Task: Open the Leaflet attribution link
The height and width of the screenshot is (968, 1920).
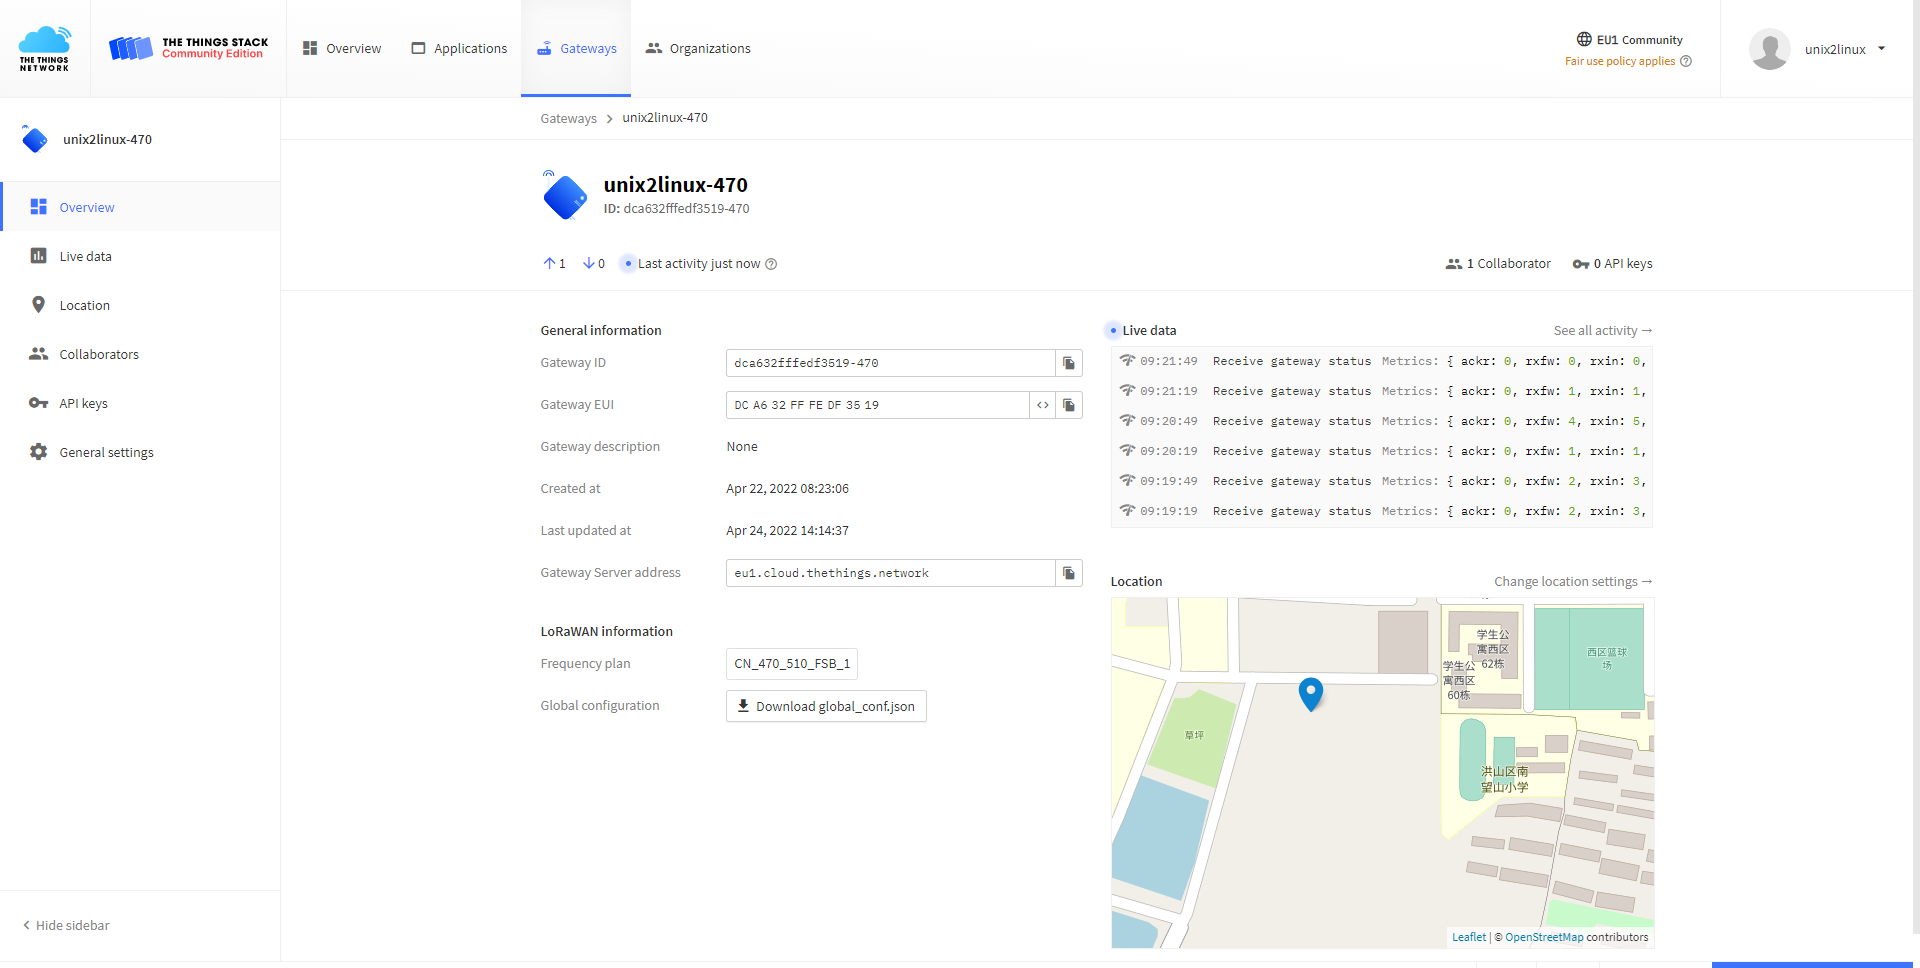Action: pos(1468,937)
